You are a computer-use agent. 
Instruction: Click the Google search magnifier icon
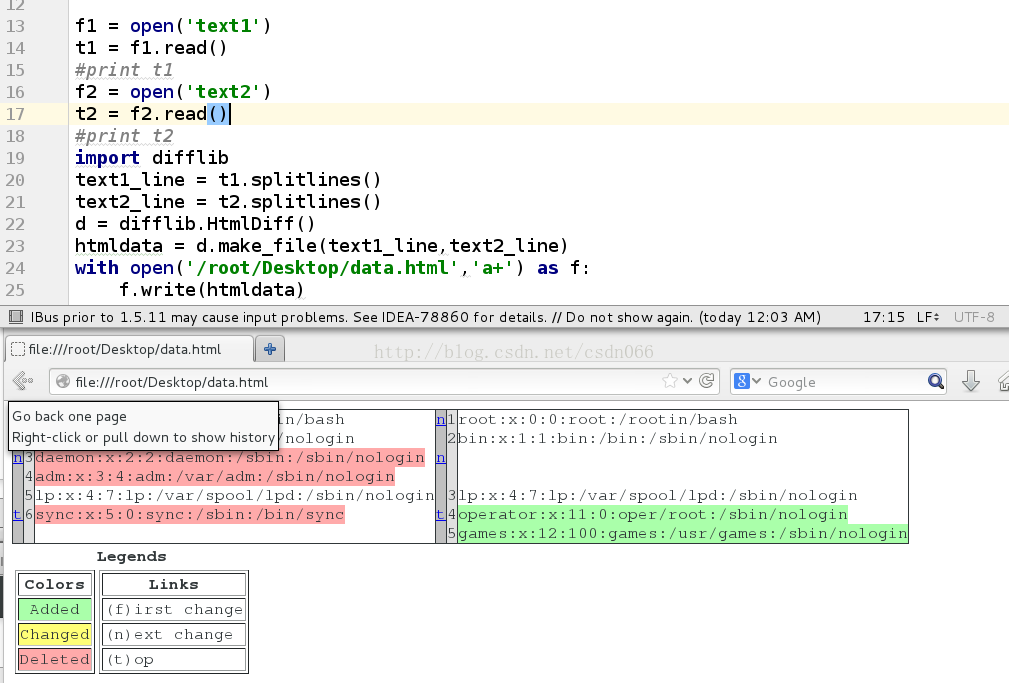click(936, 382)
